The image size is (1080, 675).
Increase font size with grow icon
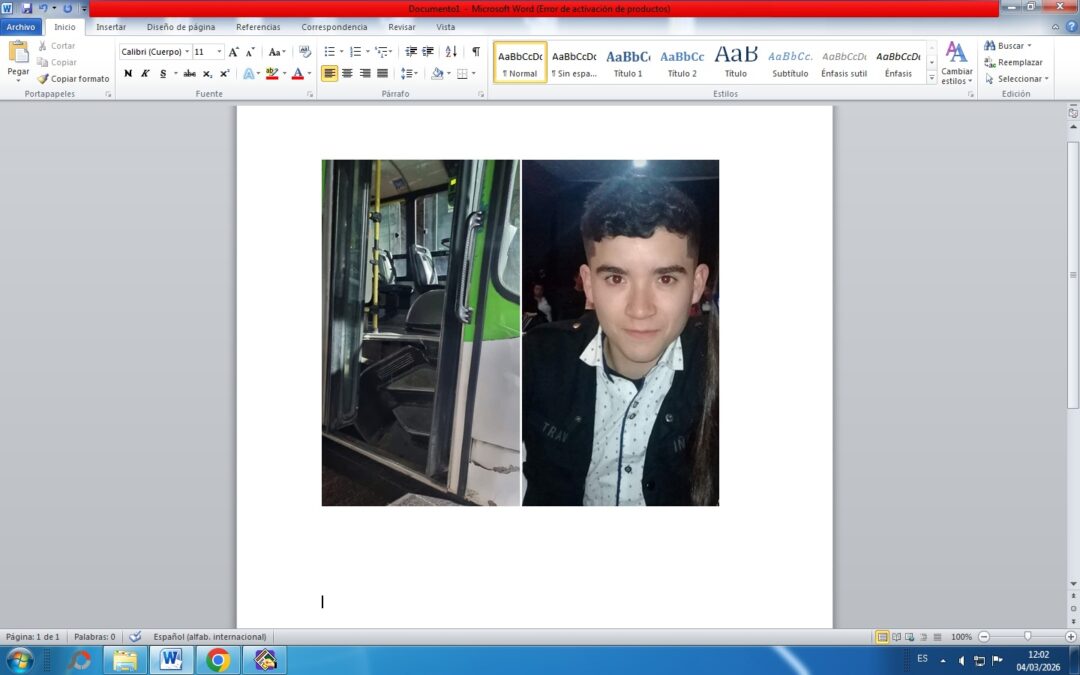233,52
